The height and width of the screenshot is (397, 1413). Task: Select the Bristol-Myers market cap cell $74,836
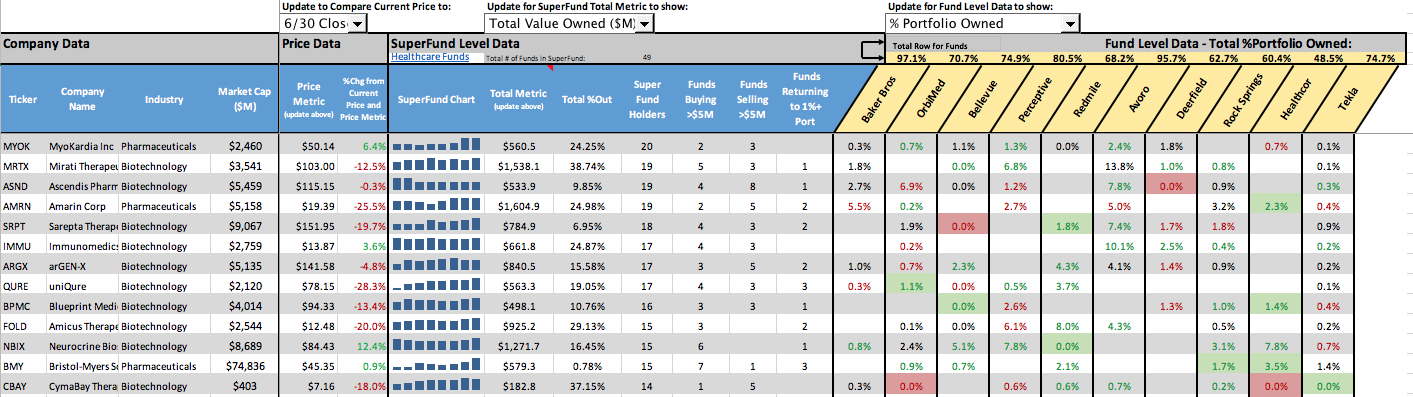(244, 367)
